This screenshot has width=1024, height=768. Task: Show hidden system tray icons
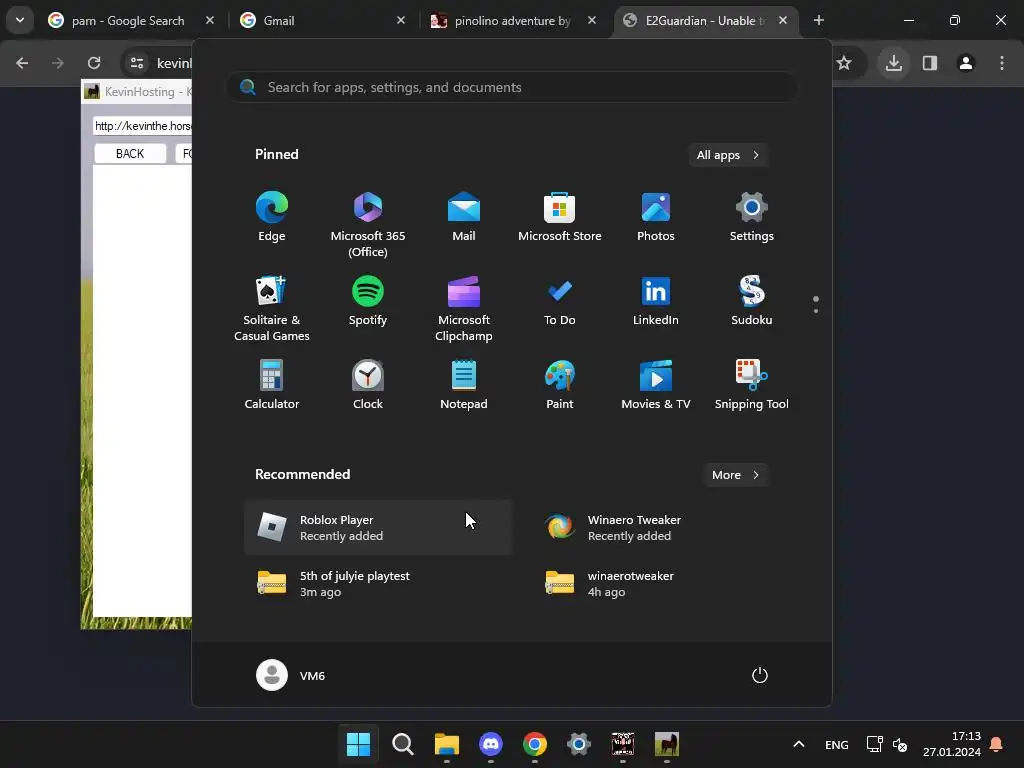[x=799, y=744]
